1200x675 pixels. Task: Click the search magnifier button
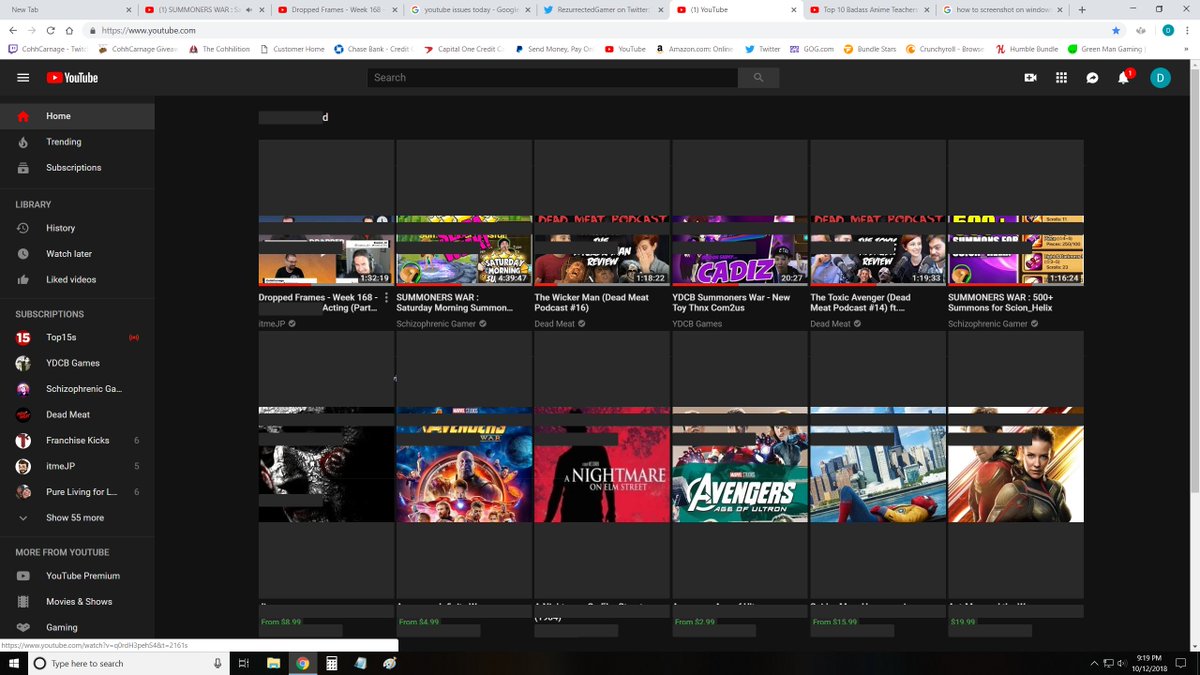point(758,77)
